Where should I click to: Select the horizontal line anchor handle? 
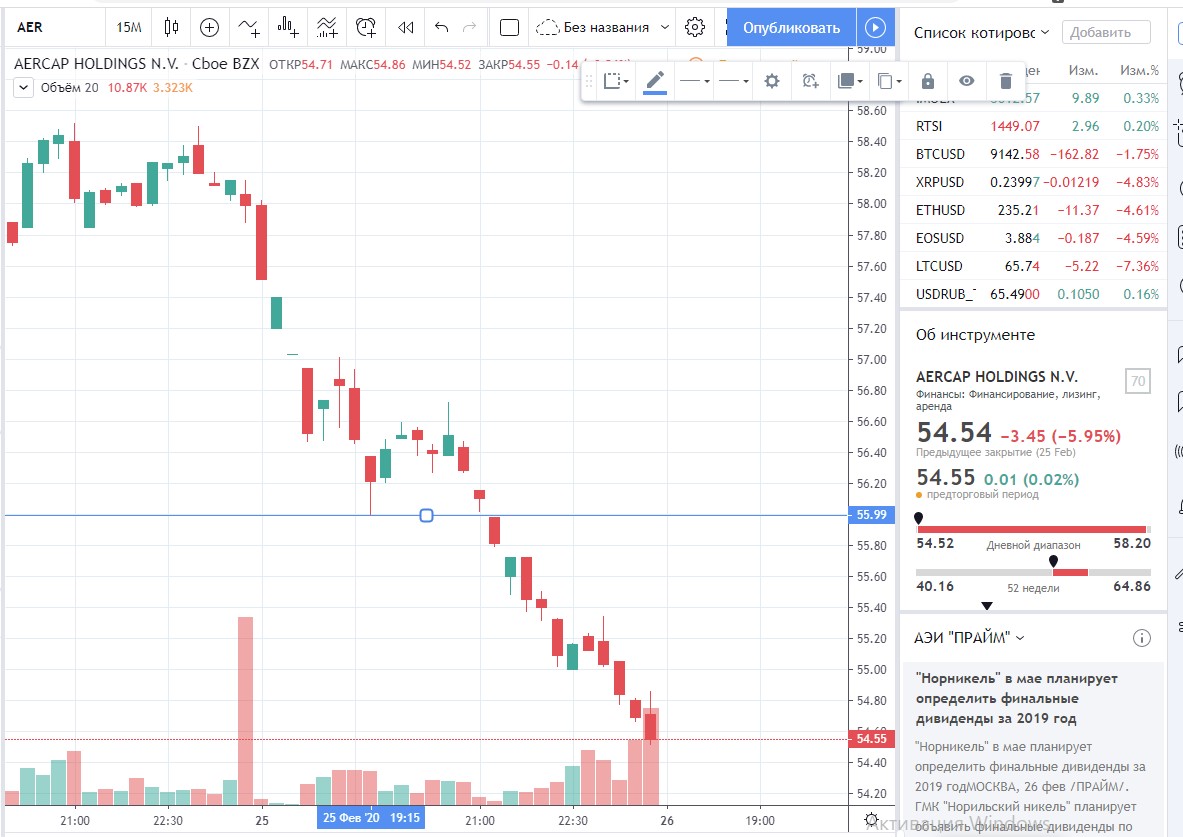(426, 515)
